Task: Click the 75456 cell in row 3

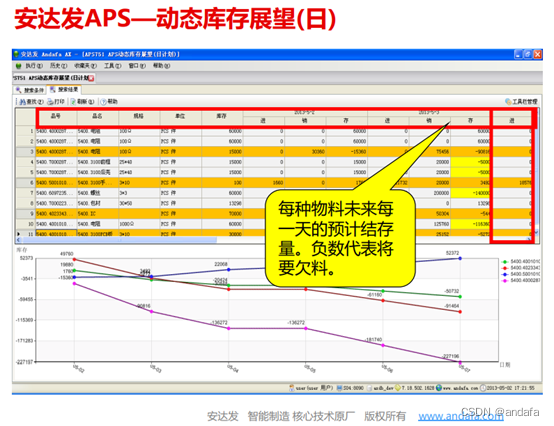Action: click(x=429, y=152)
